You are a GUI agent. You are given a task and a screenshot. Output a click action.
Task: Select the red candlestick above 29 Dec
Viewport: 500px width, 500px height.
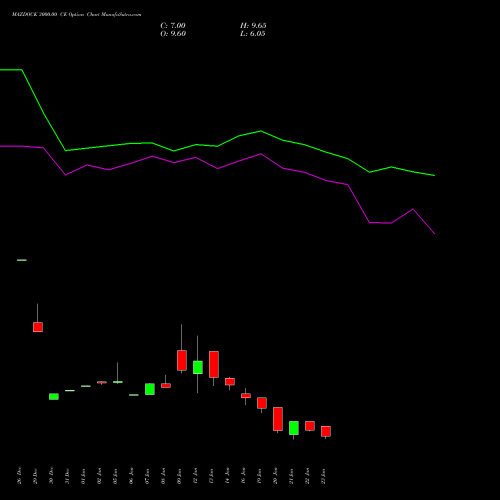pyautogui.click(x=38, y=327)
